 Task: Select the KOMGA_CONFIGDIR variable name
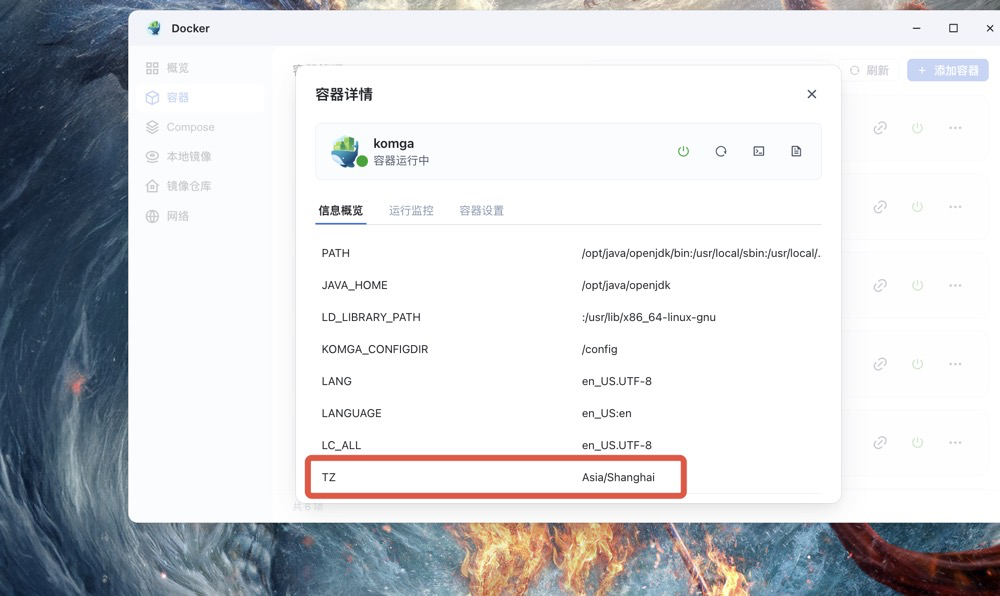[x=375, y=349]
